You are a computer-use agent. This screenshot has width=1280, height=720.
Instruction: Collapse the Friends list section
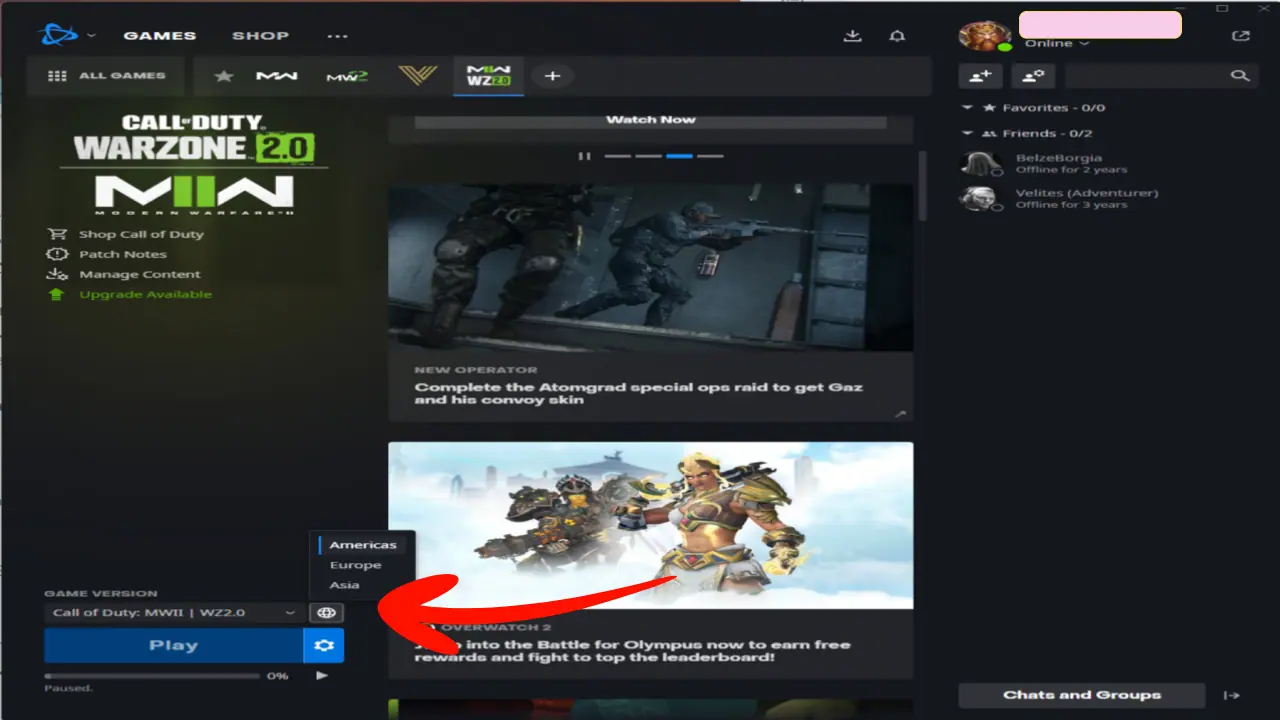(966, 133)
